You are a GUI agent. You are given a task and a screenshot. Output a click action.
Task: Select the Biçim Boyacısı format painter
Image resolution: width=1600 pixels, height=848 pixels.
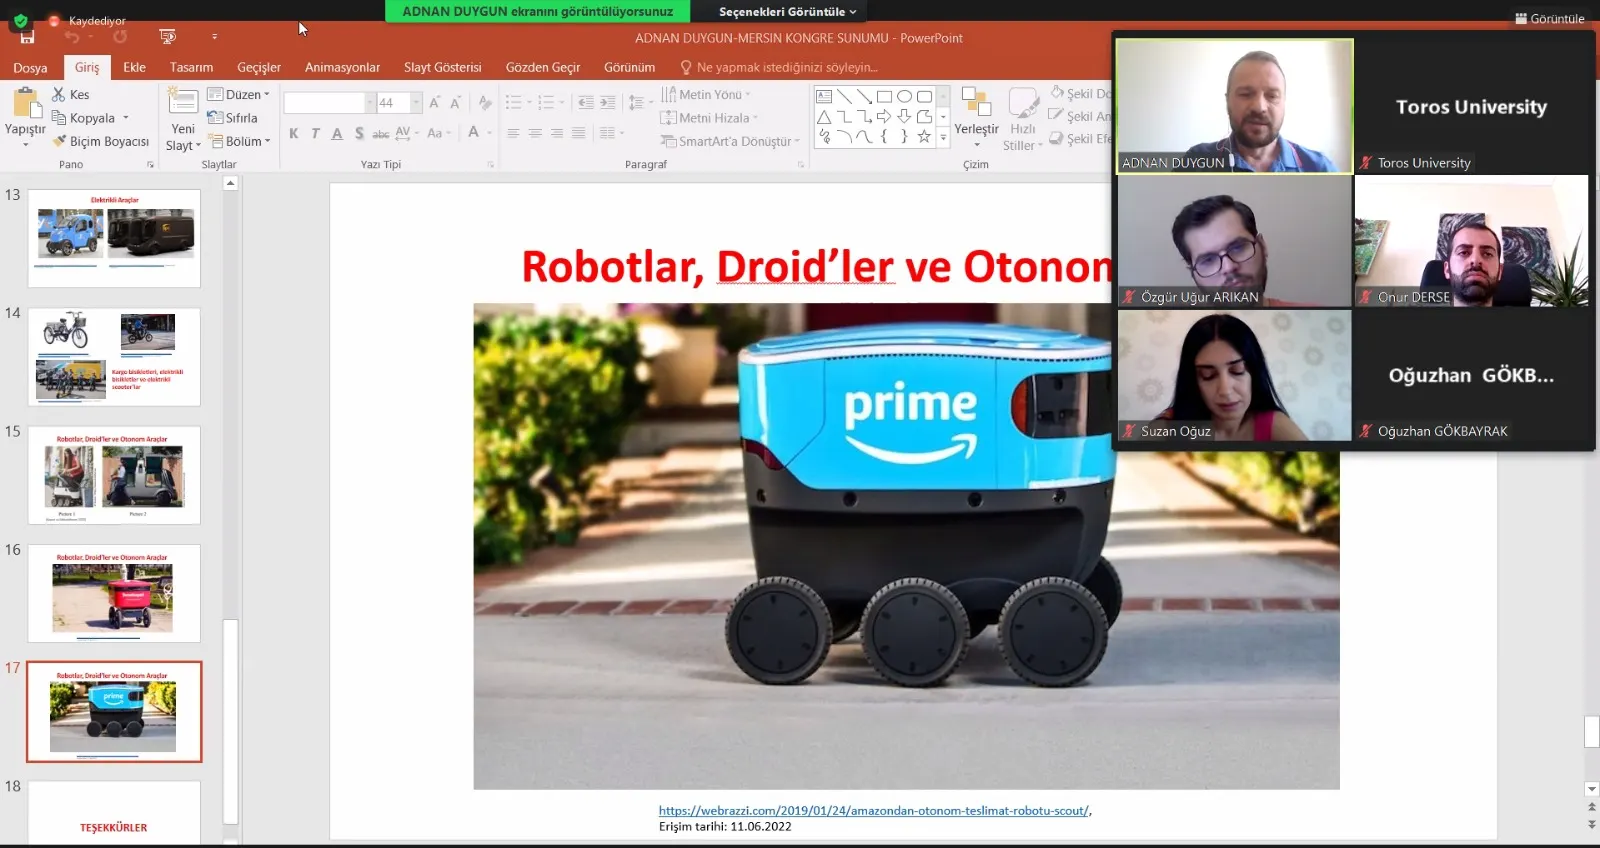(101, 141)
